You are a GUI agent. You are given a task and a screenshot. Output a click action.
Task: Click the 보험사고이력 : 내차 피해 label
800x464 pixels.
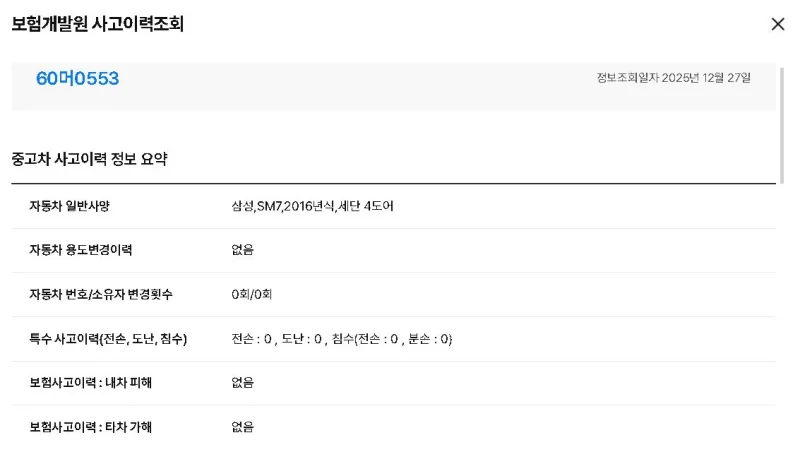click(x=91, y=383)
